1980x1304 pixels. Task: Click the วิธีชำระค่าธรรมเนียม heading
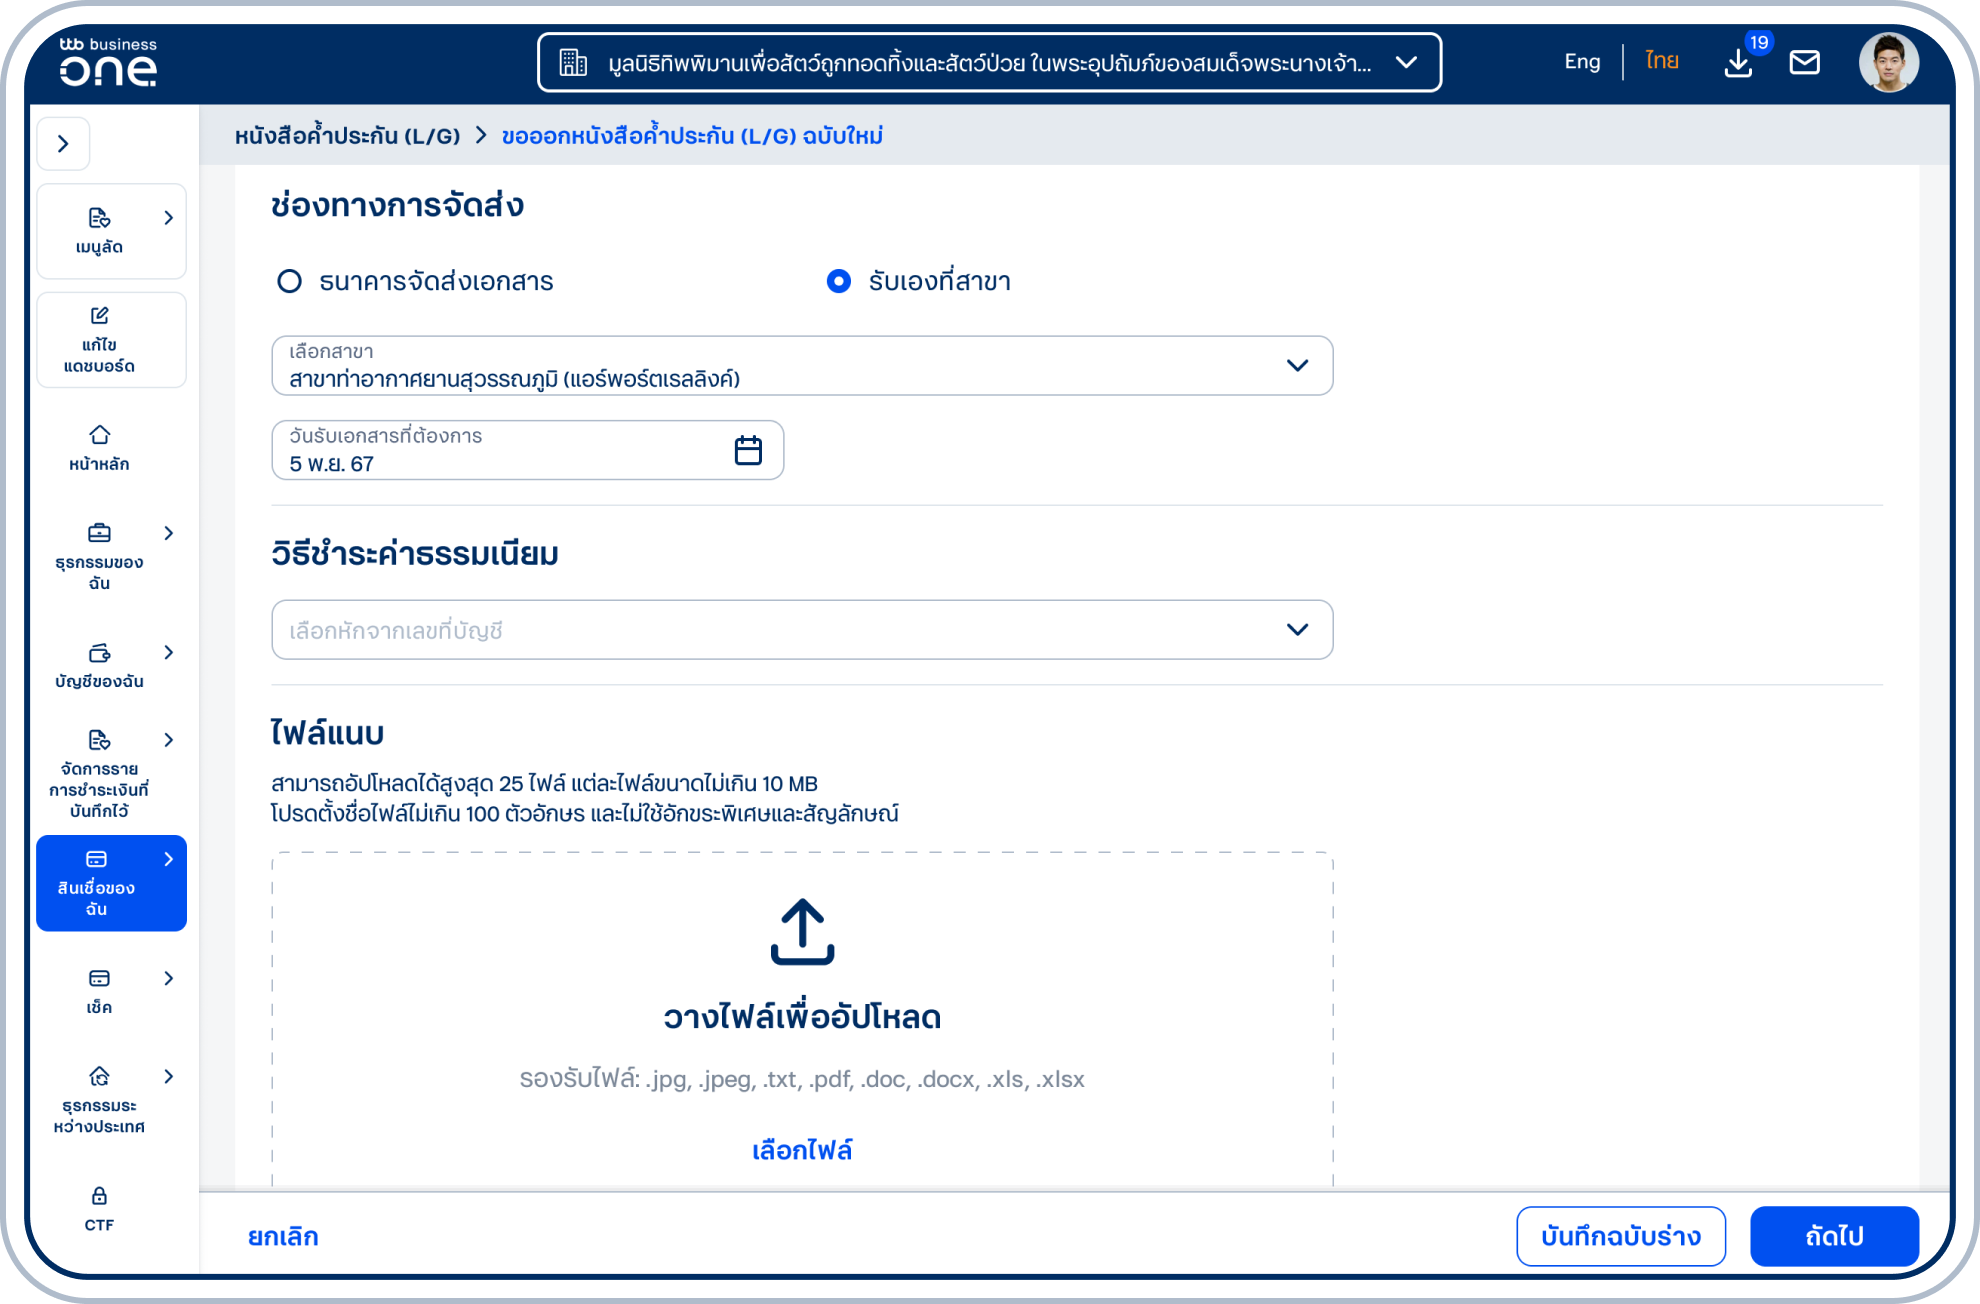pyautogui.click(x=415, y=554)
